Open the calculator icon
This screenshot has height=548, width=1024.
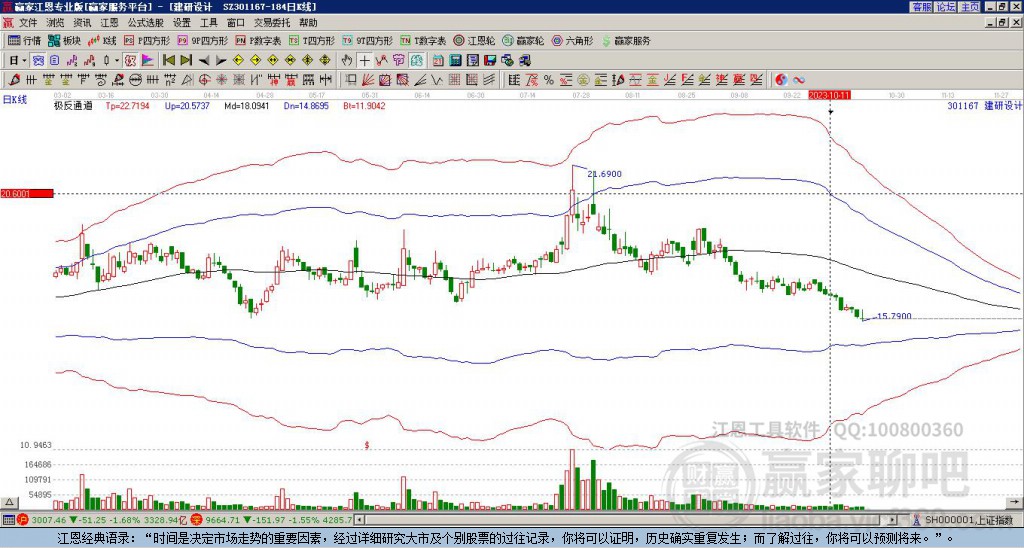point(455,61)
